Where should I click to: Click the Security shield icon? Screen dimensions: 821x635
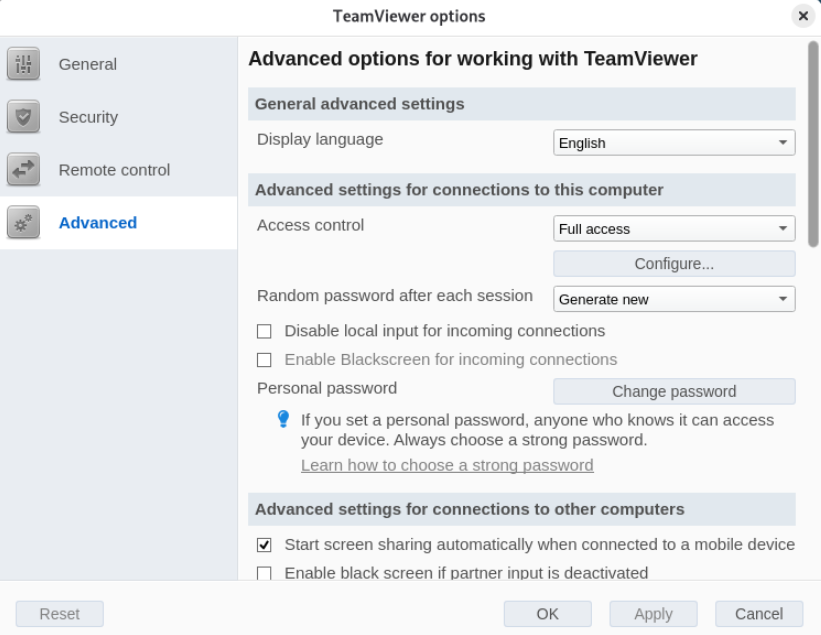coord(22,117)
